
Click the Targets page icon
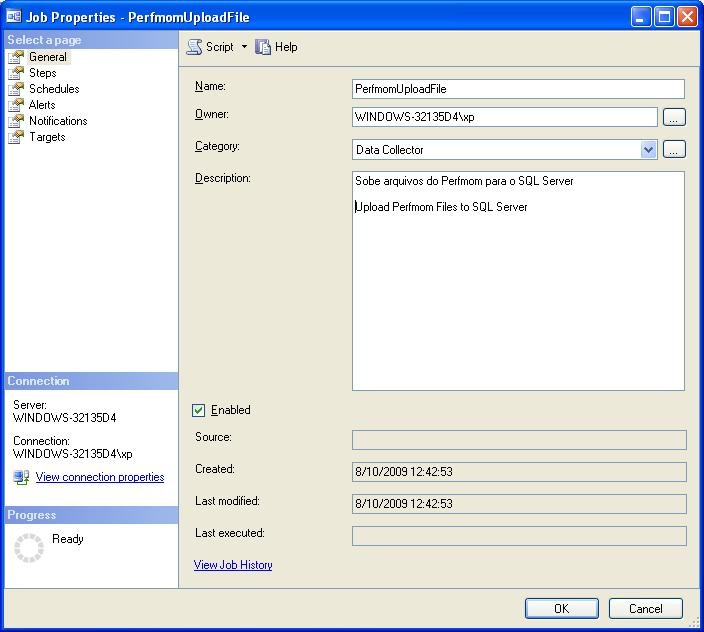coord(16,137)
